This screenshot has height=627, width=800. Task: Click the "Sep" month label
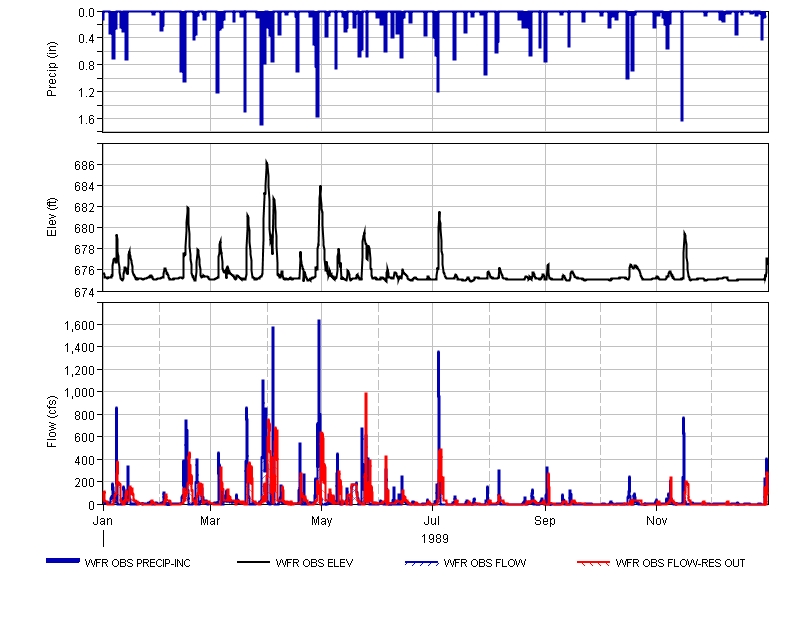(545, 521)
